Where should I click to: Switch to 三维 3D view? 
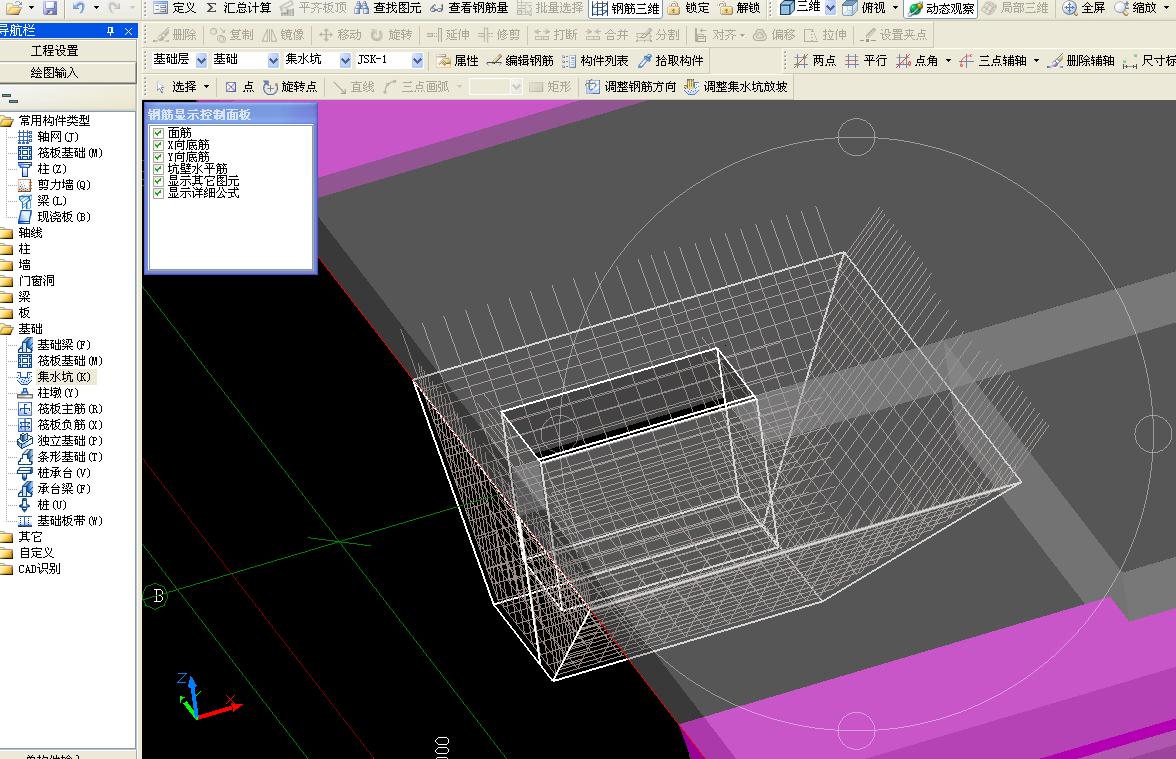pyautogui.click(x=800, y=8)
